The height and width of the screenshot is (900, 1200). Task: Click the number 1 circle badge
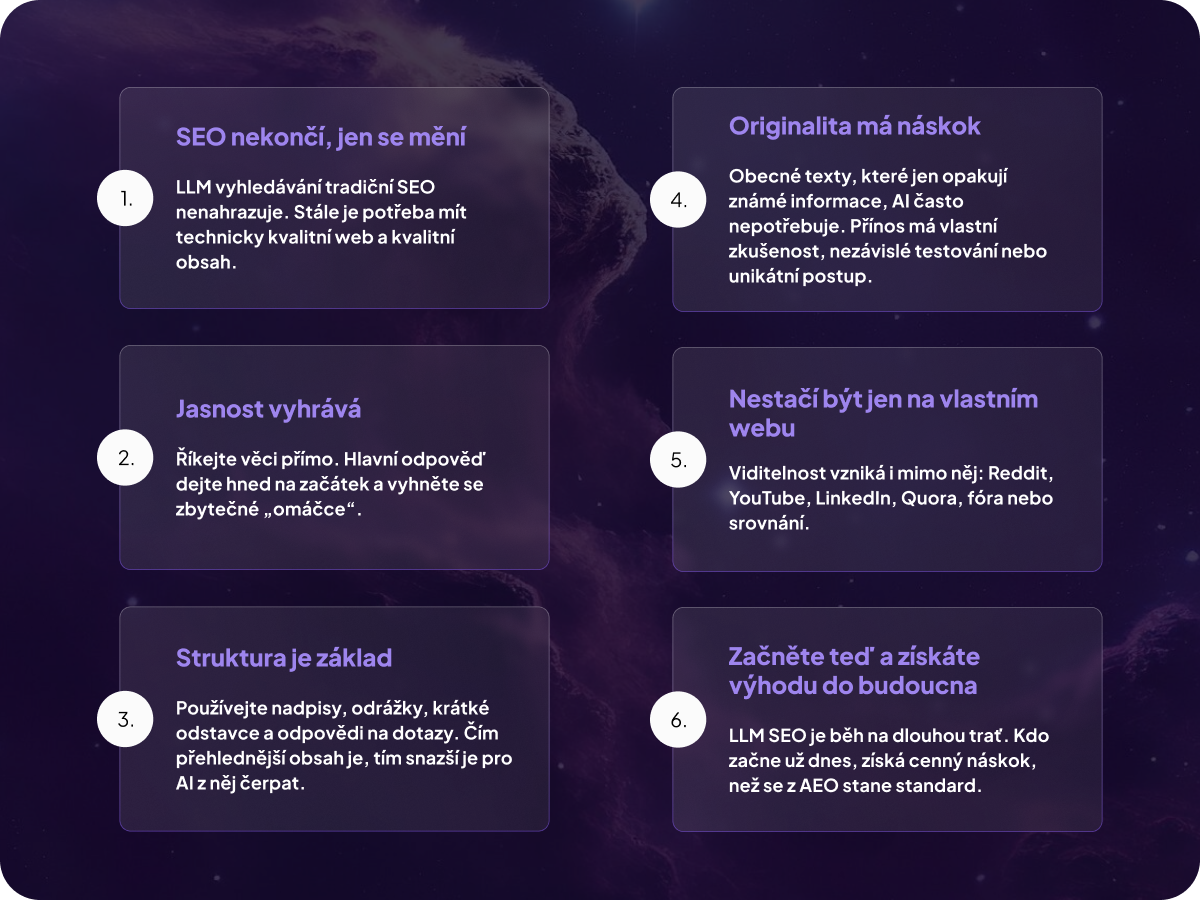(x=125, y=198)
